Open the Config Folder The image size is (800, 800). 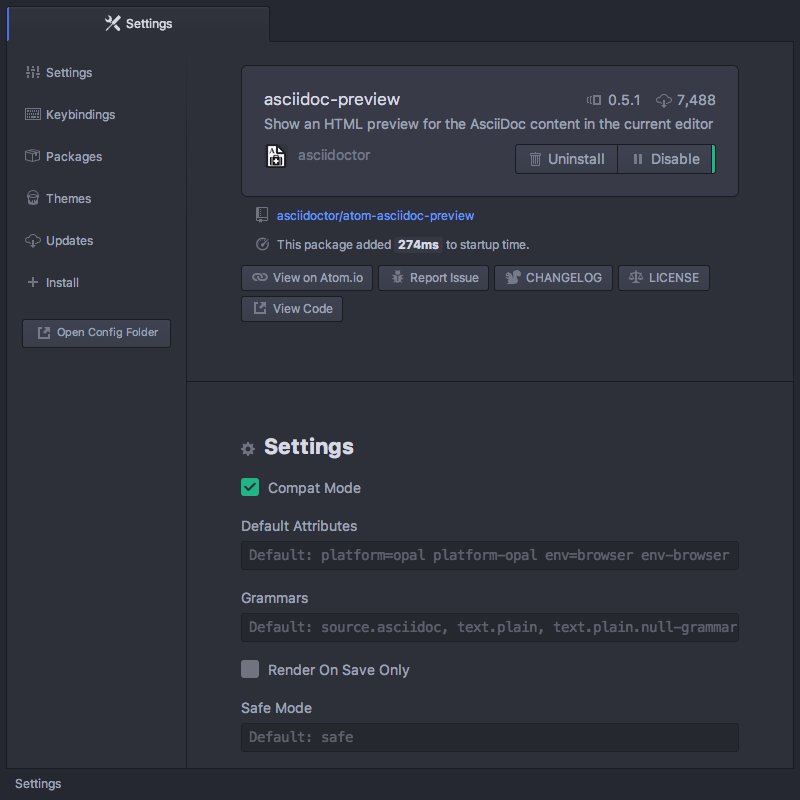(x=96, y=333)
